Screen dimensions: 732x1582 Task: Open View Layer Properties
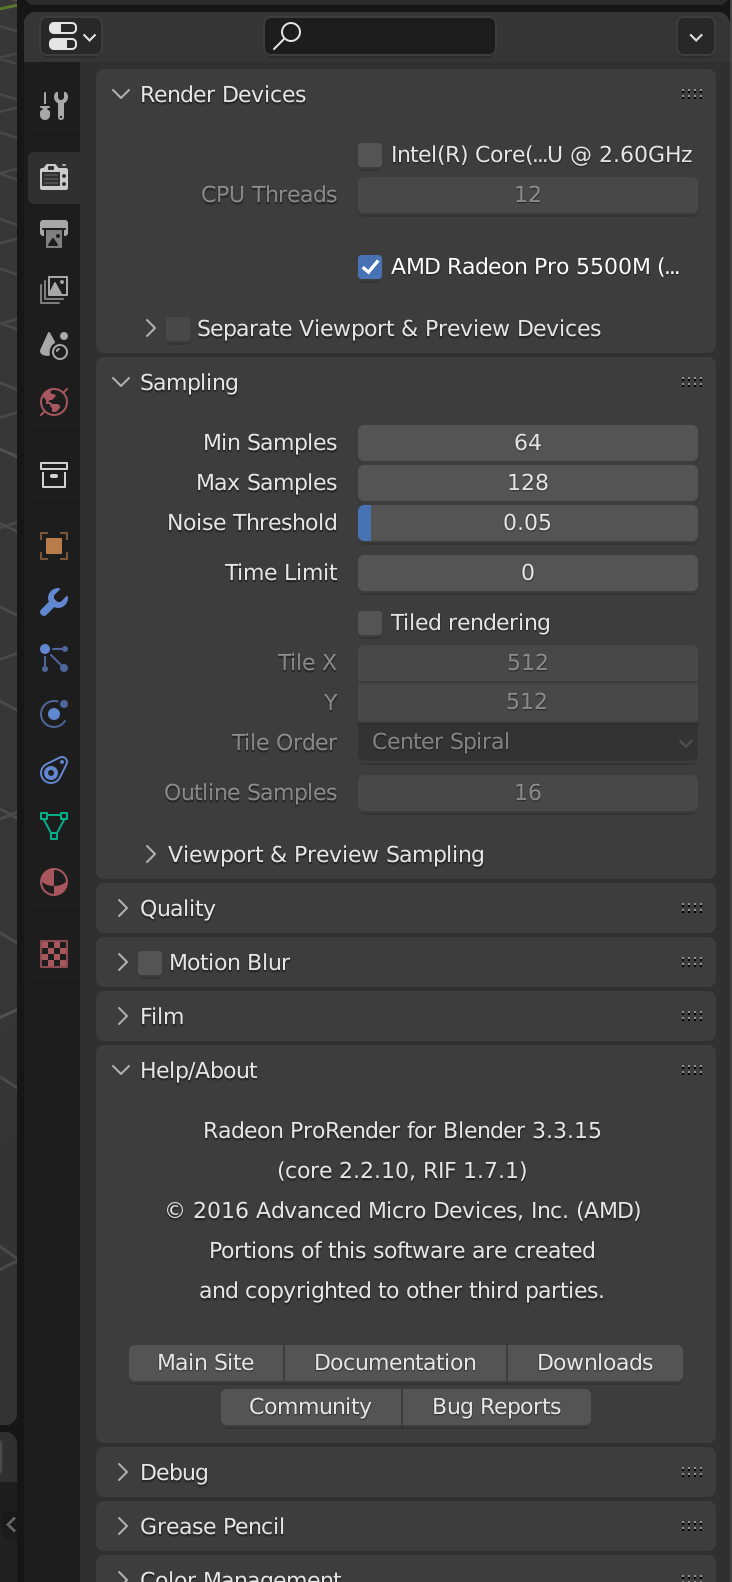[53, 289]
